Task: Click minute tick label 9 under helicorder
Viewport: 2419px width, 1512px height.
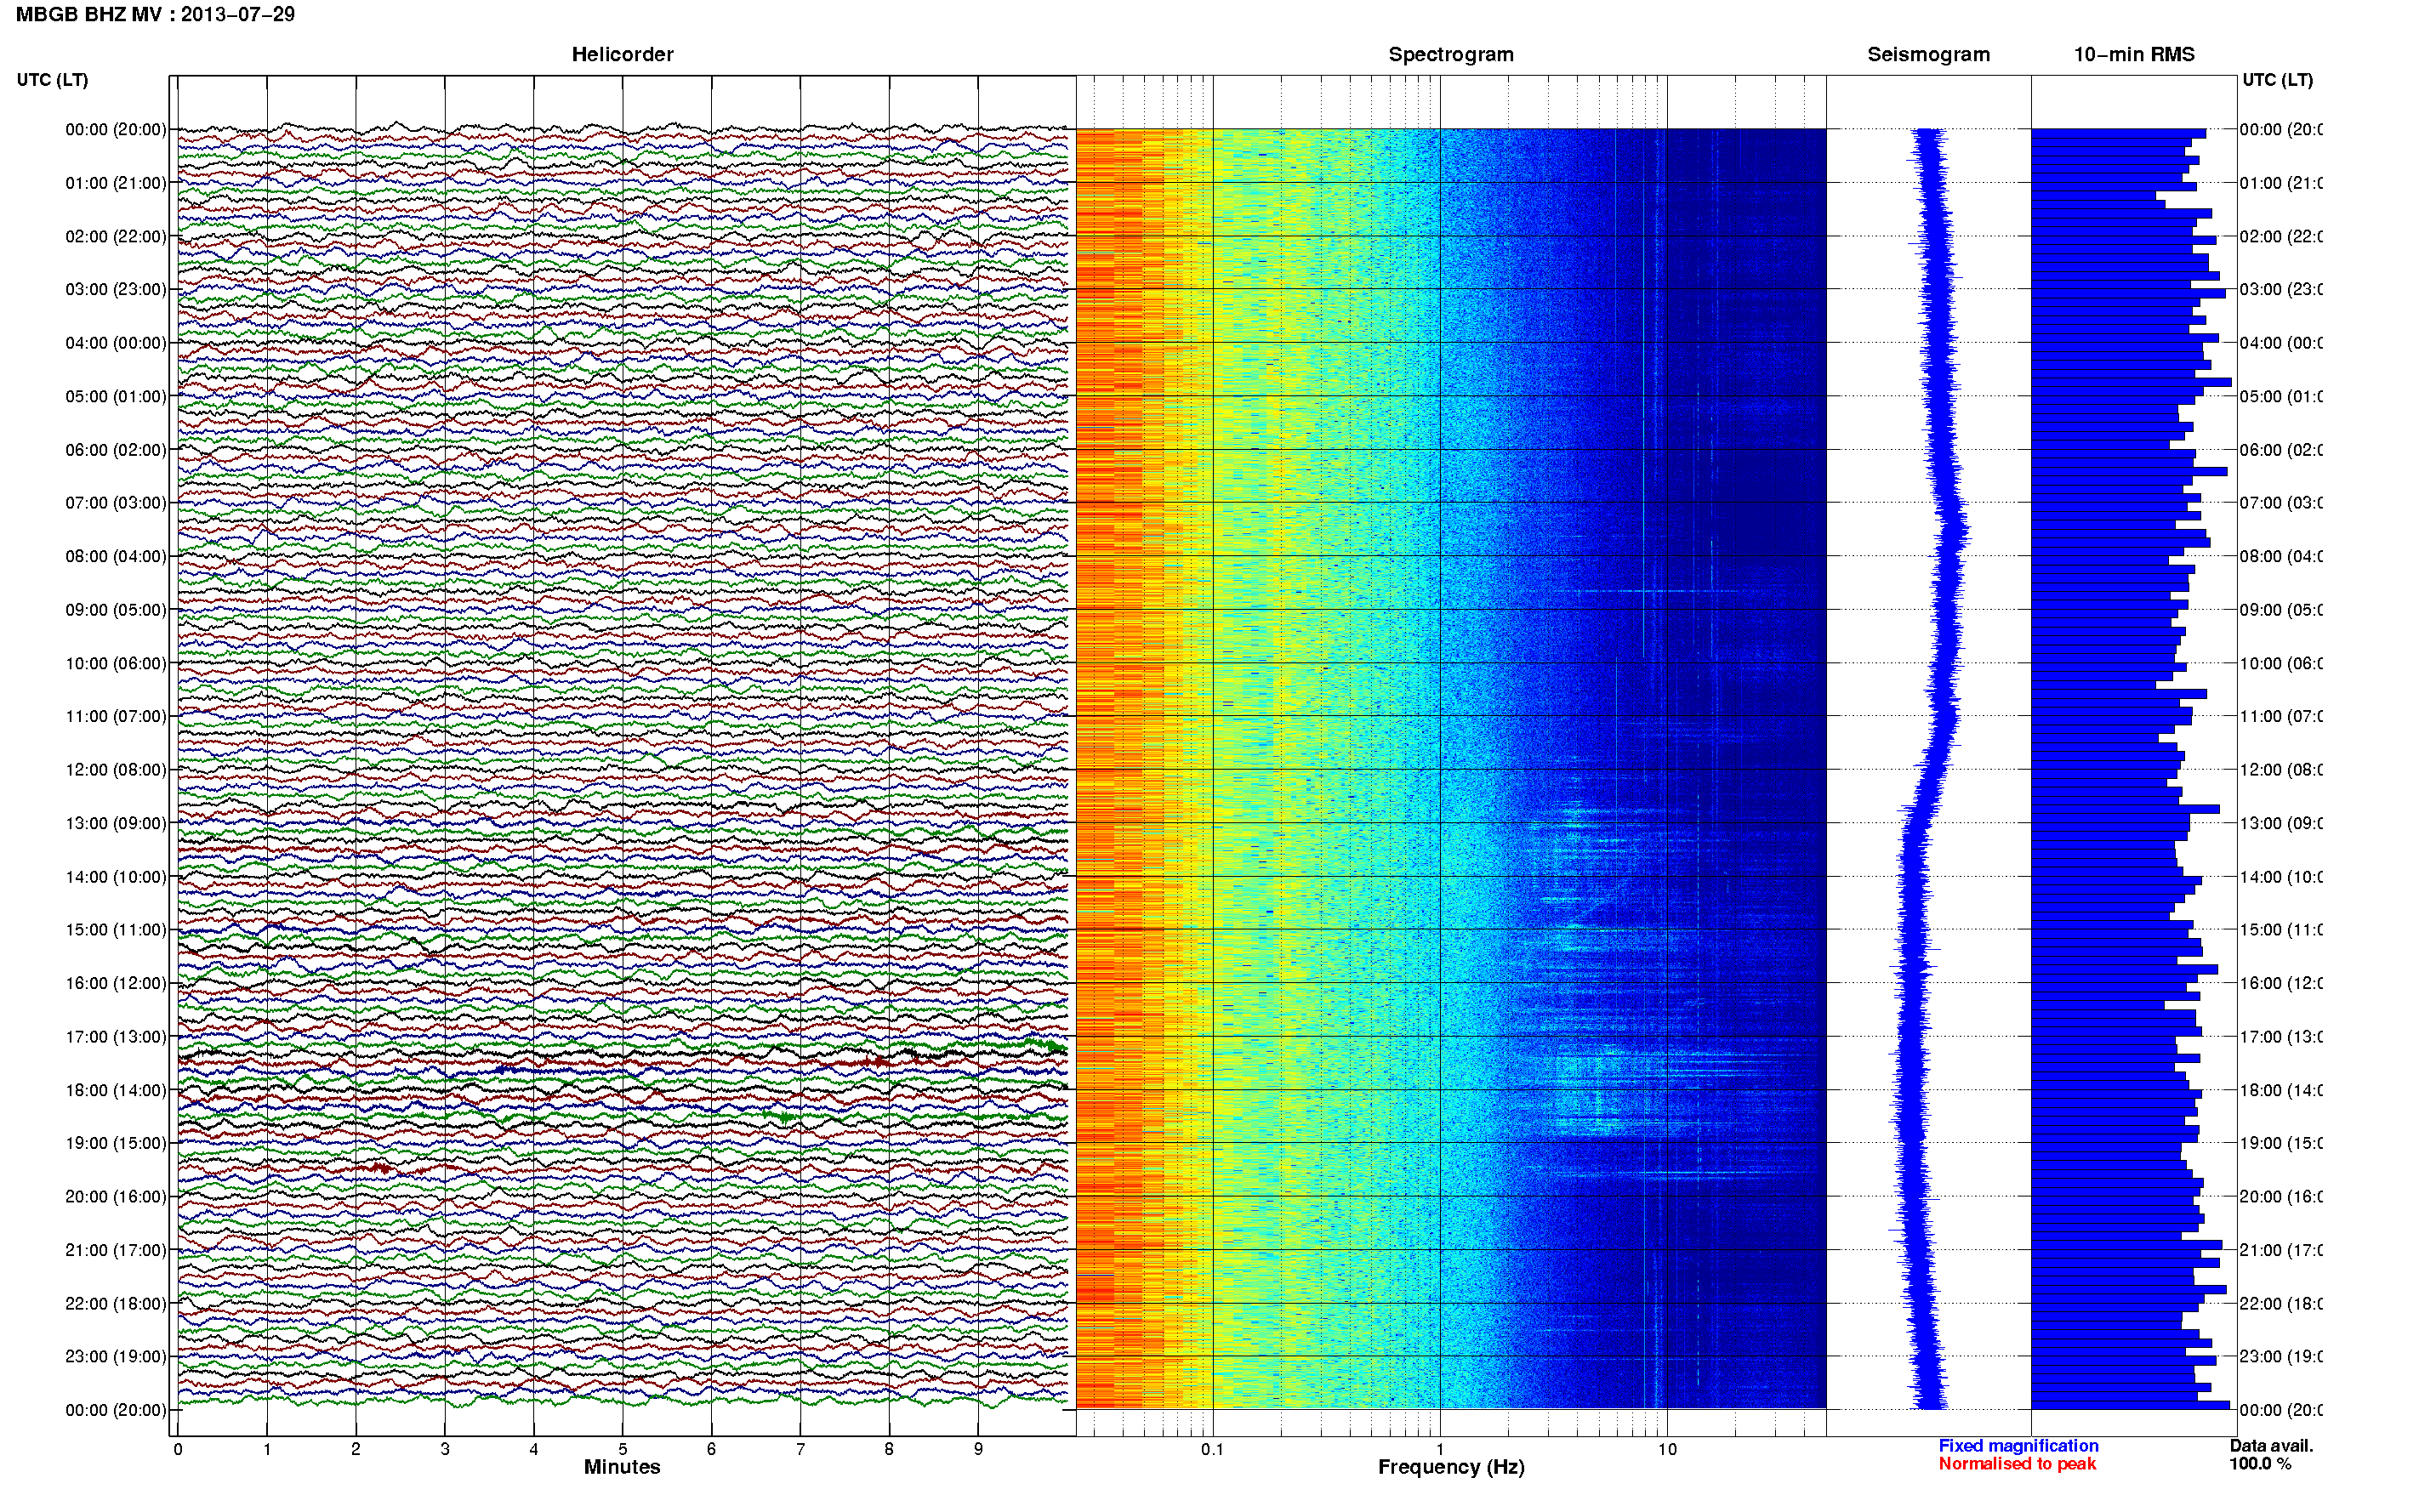Action: [x=978, y=1449]
